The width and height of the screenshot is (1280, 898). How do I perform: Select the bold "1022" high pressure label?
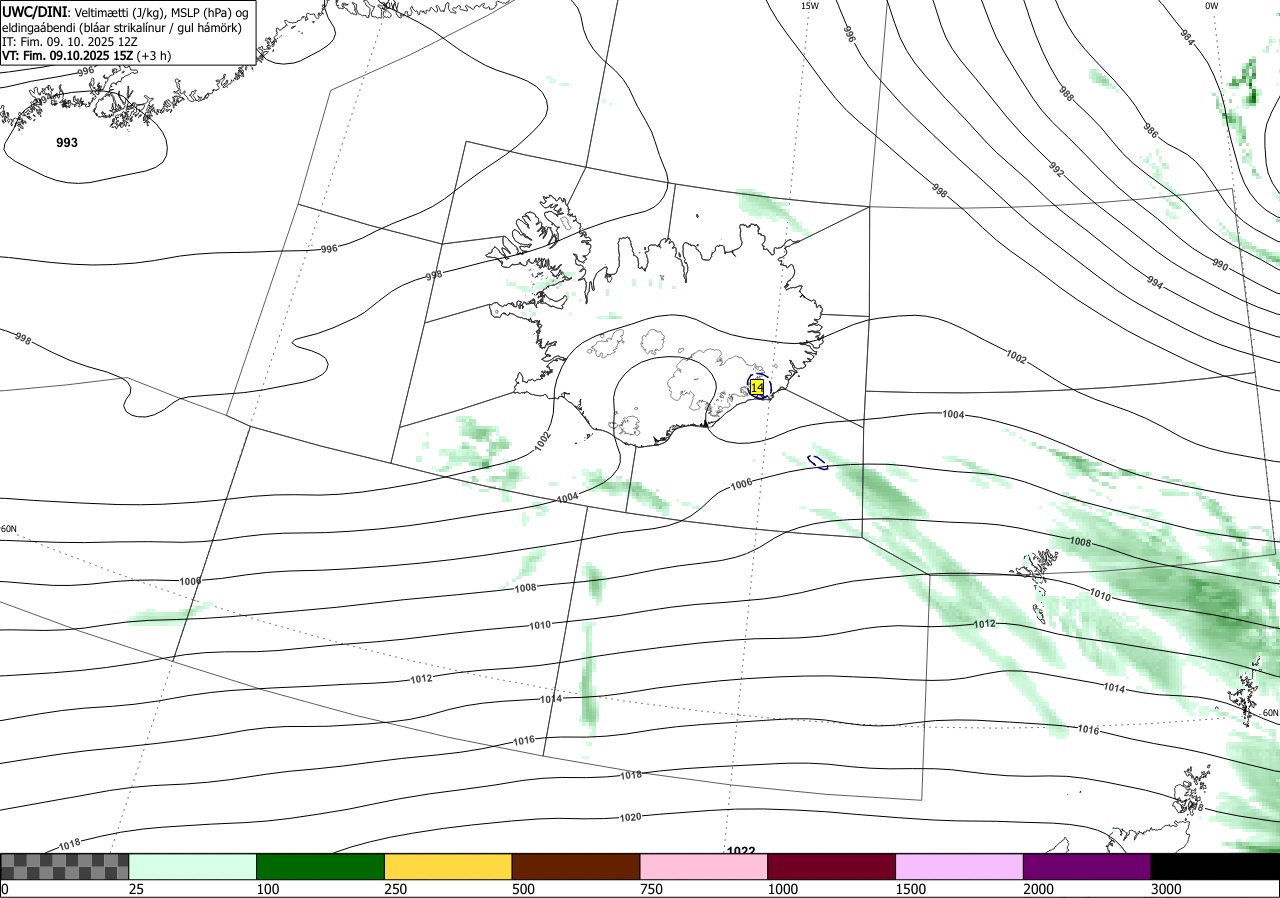(x=741, y=851)
